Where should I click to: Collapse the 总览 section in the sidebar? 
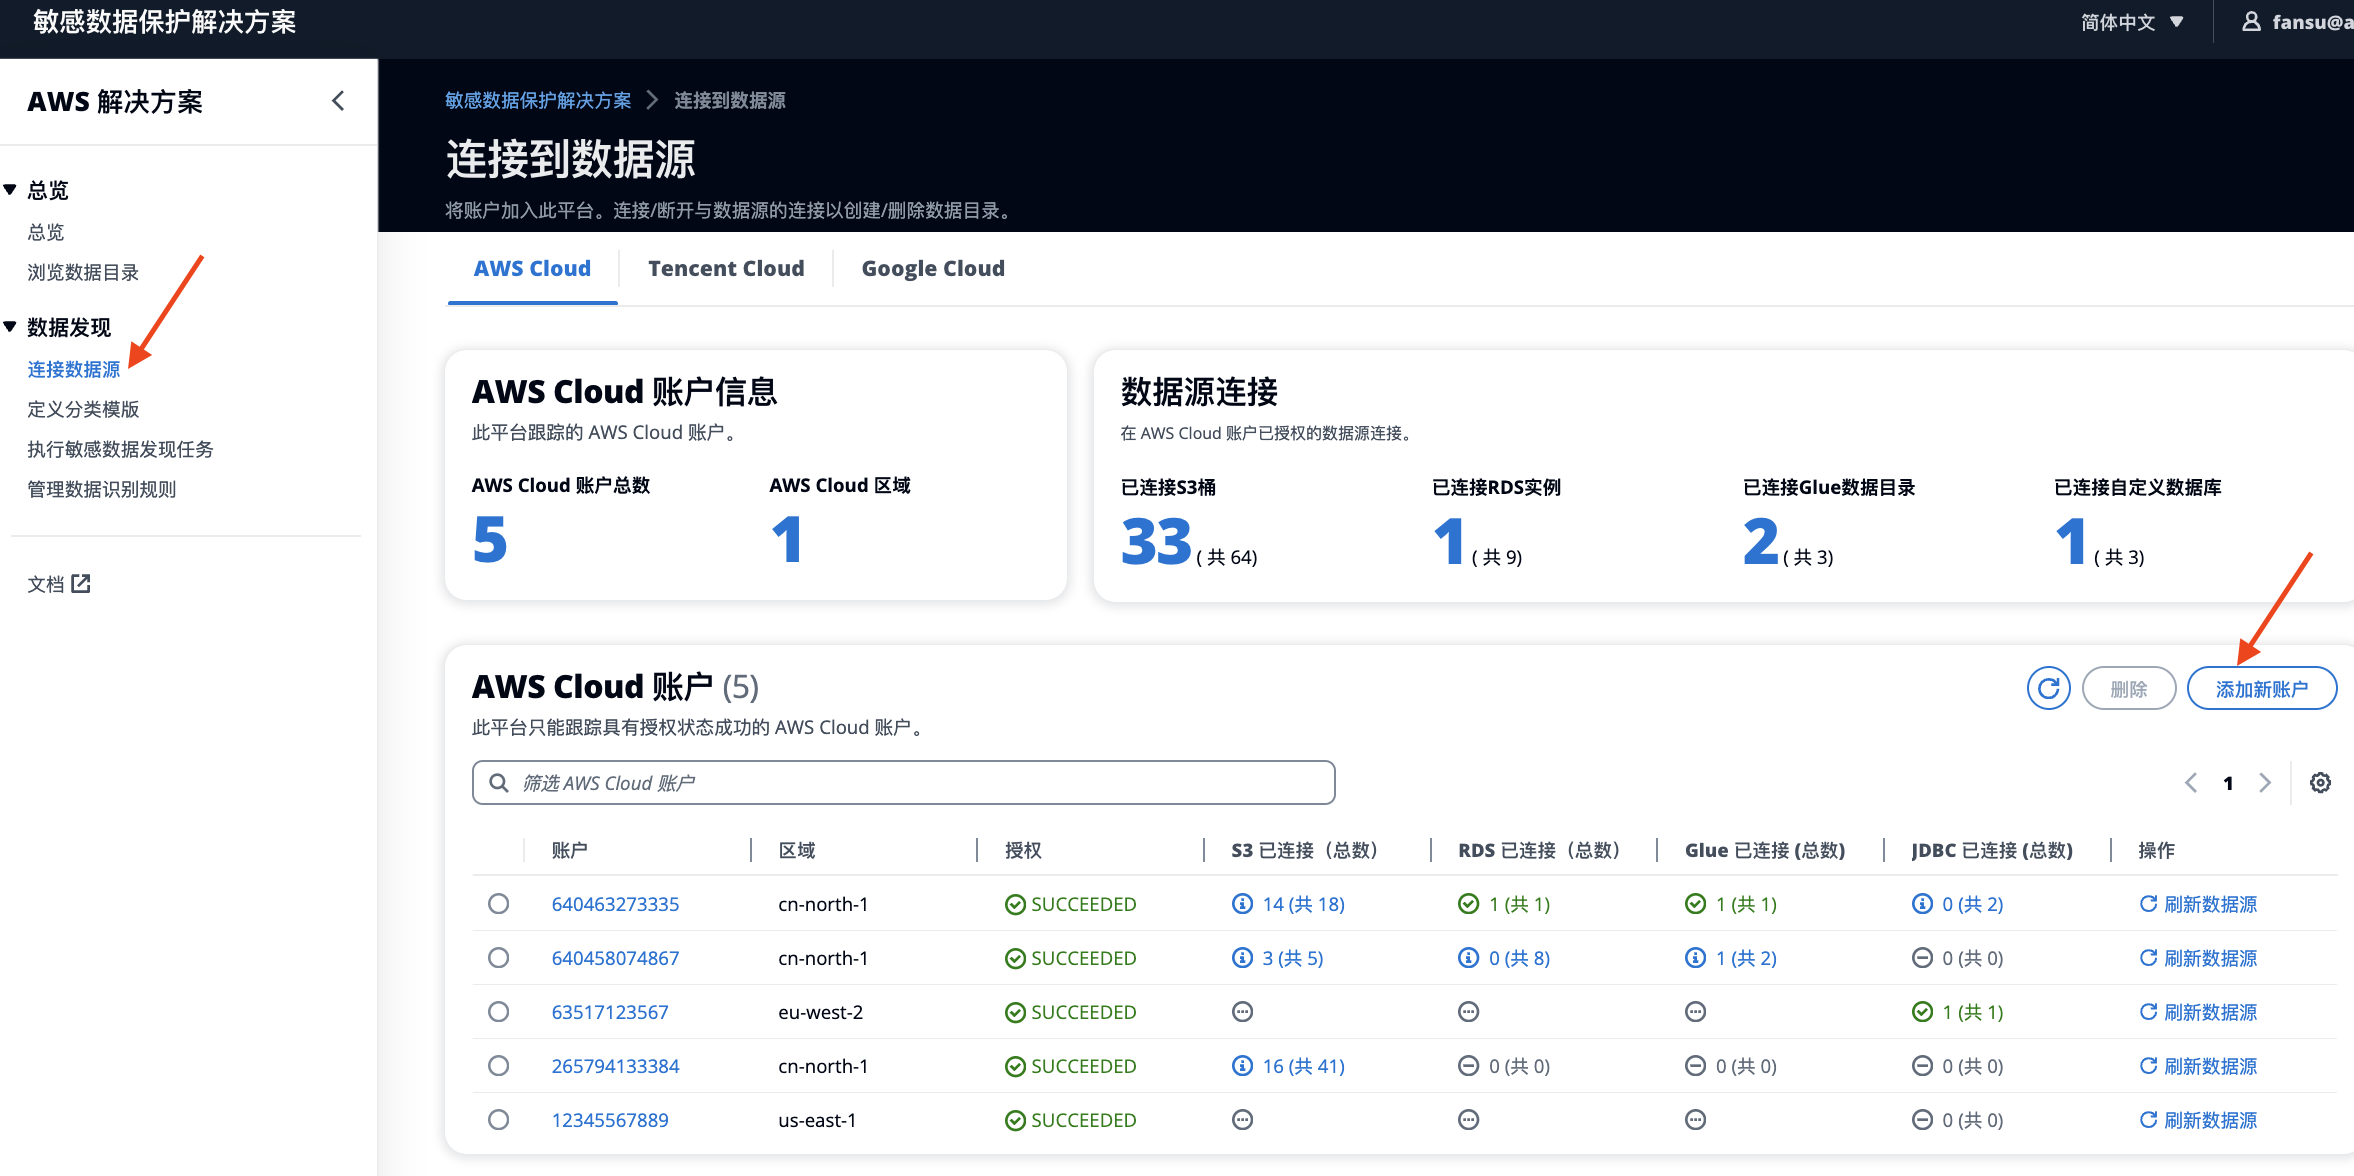point(10,190)
